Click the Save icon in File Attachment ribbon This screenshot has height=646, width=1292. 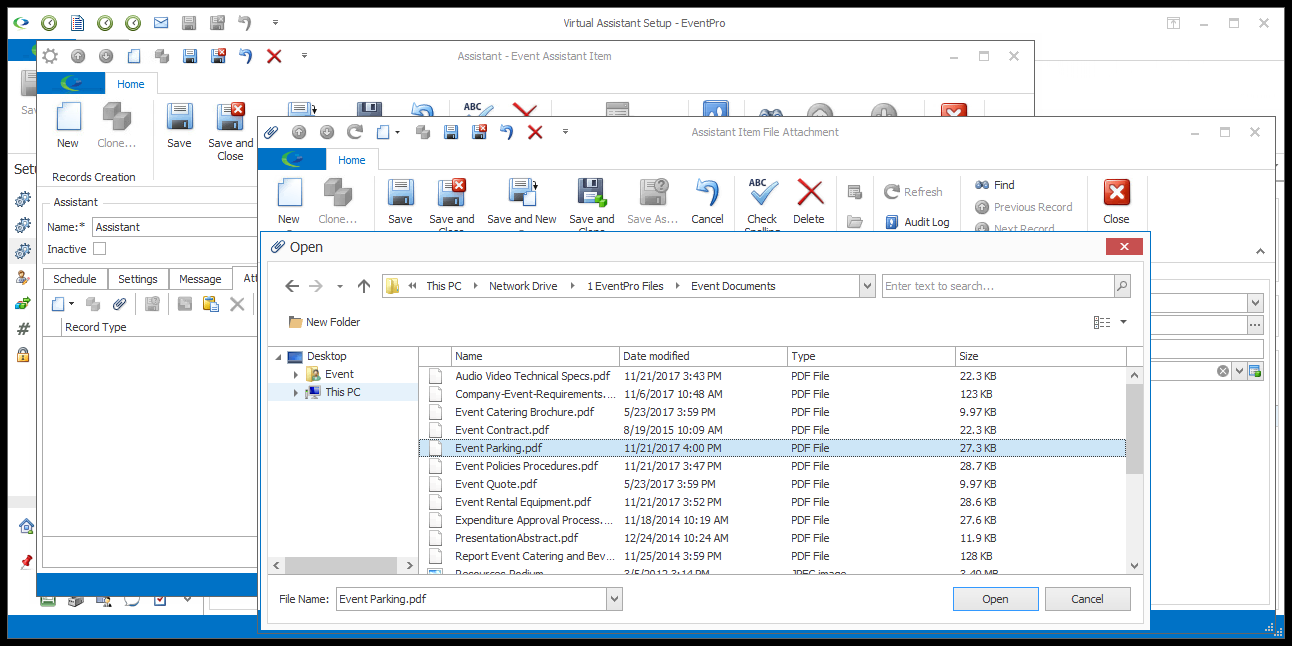[400, 192]
